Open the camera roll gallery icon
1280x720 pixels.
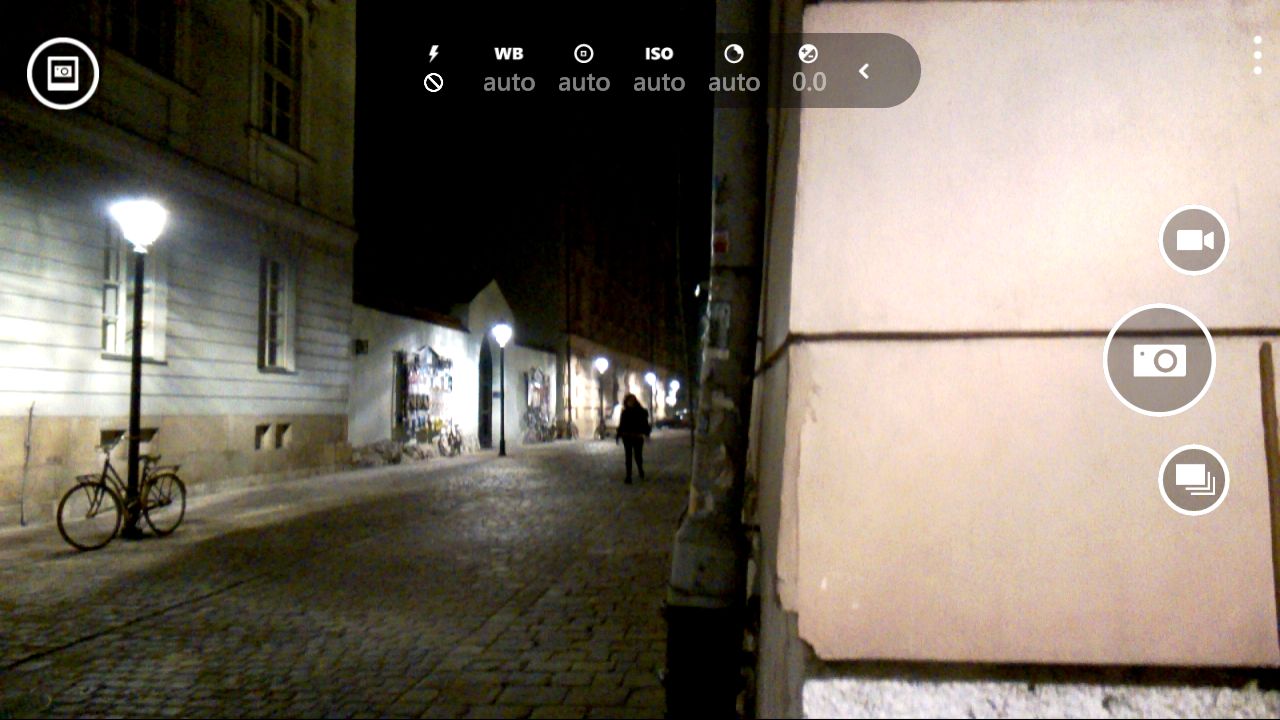click(63, 73)
